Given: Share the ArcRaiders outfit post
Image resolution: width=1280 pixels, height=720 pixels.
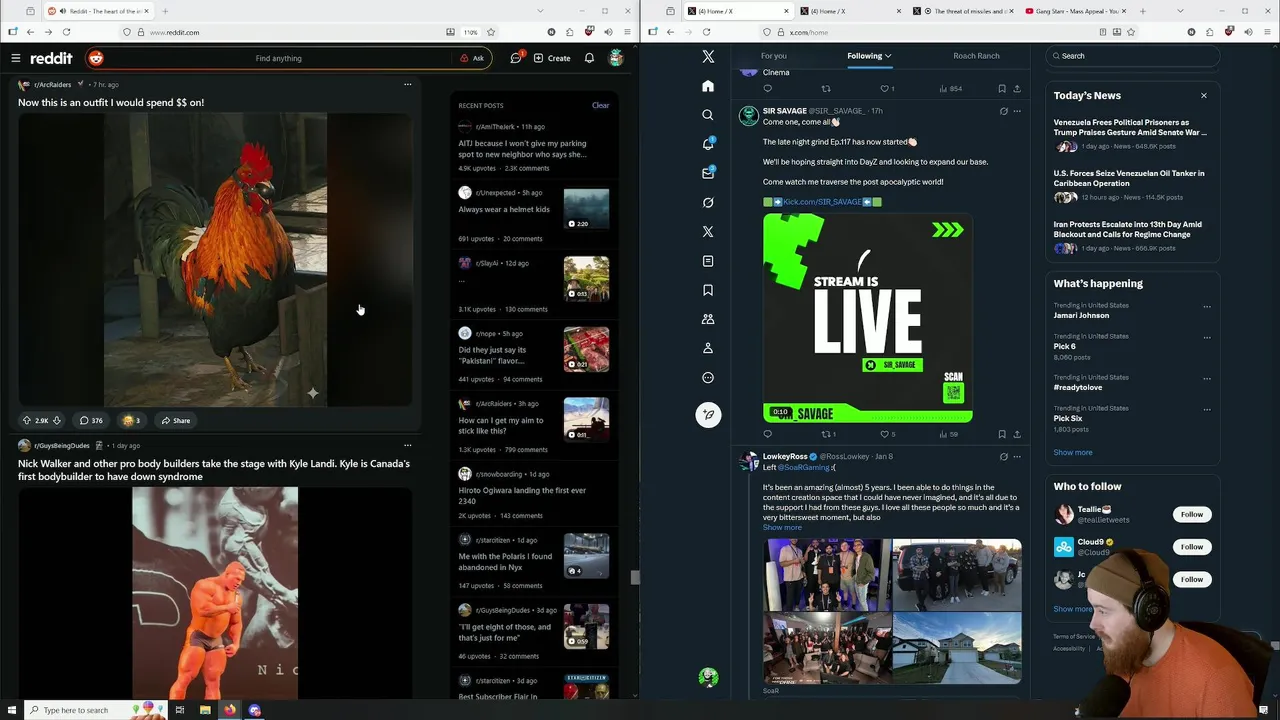Looking at the screenshot, I should [176, 420].
